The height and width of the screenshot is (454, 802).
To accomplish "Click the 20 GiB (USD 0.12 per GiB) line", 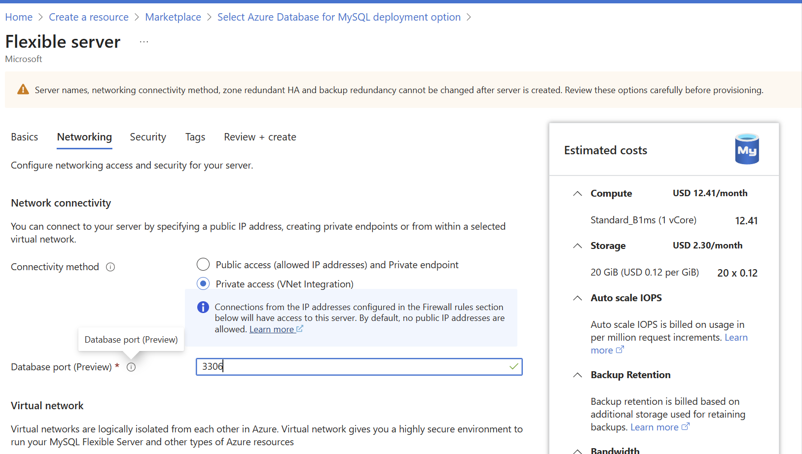I will pyautogui.click(x=644, y=272).
